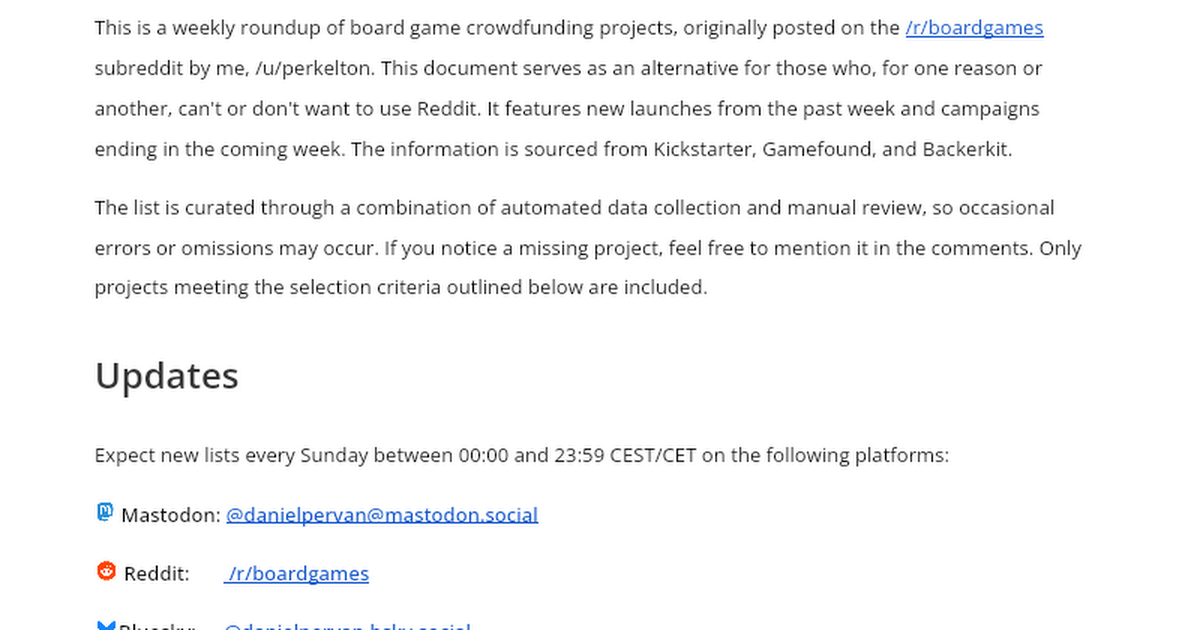1200x630 pixels.
Task: Click the 'Reddit:' label text
Action: pyautogui.click(x=156, y=574)
